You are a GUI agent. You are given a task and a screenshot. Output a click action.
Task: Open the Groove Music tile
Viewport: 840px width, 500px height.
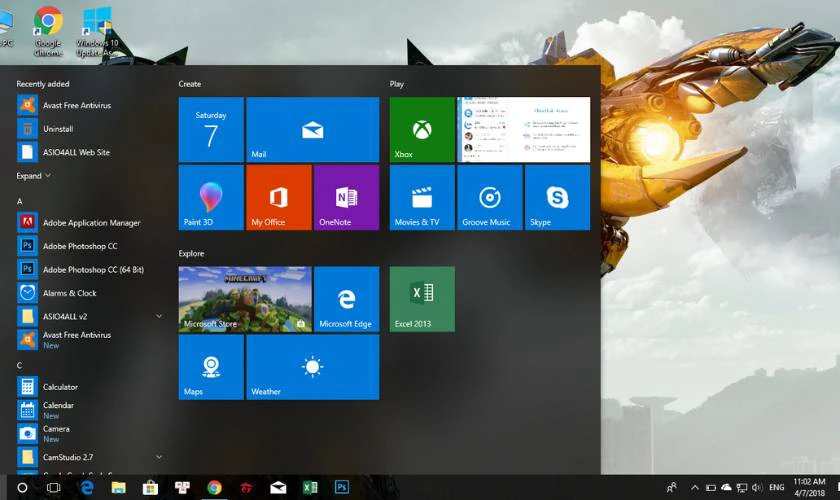pyautogui.click(x=490, y=198)
